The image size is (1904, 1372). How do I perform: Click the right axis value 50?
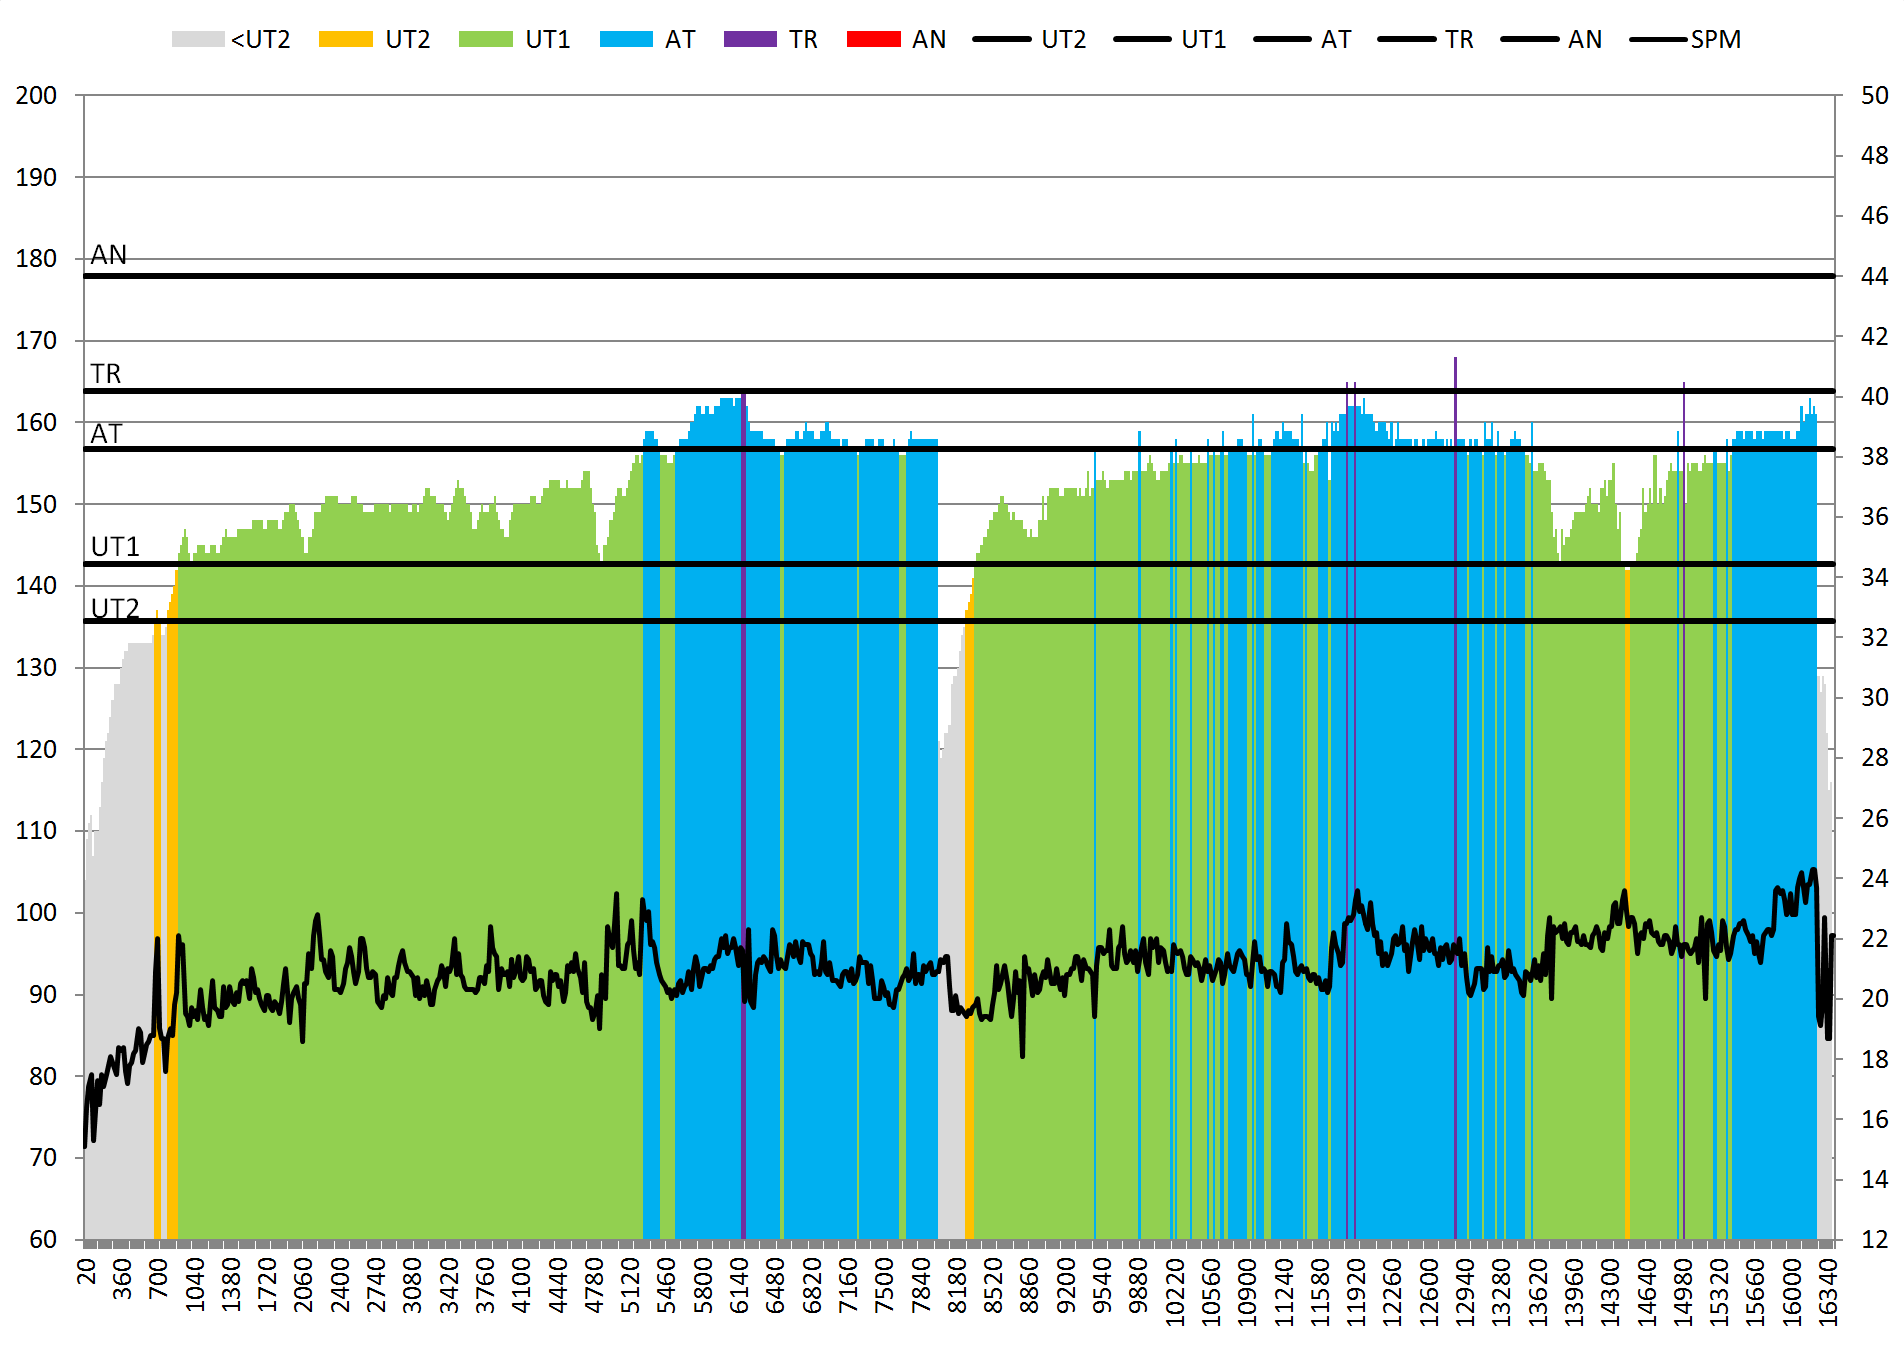[1874, 96]
